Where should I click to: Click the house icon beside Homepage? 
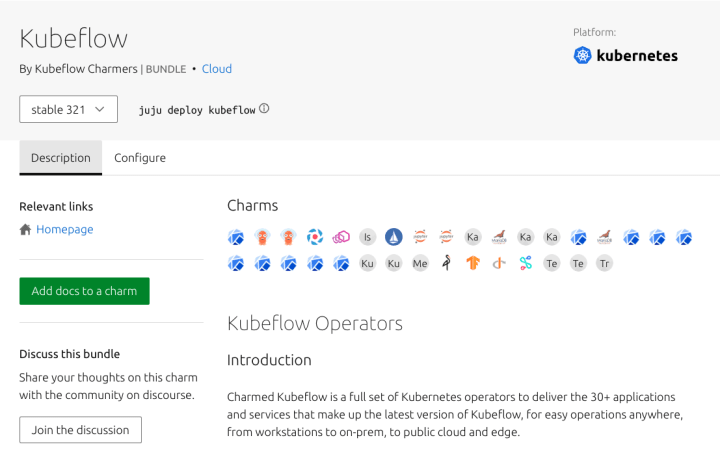pyautogui.click(x=25, y=229)
